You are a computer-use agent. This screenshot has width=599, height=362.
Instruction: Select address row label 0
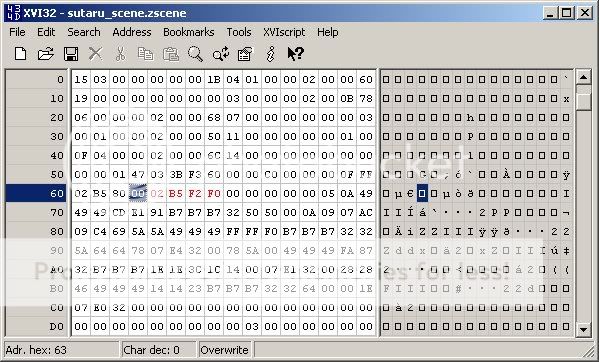(36, 79)
